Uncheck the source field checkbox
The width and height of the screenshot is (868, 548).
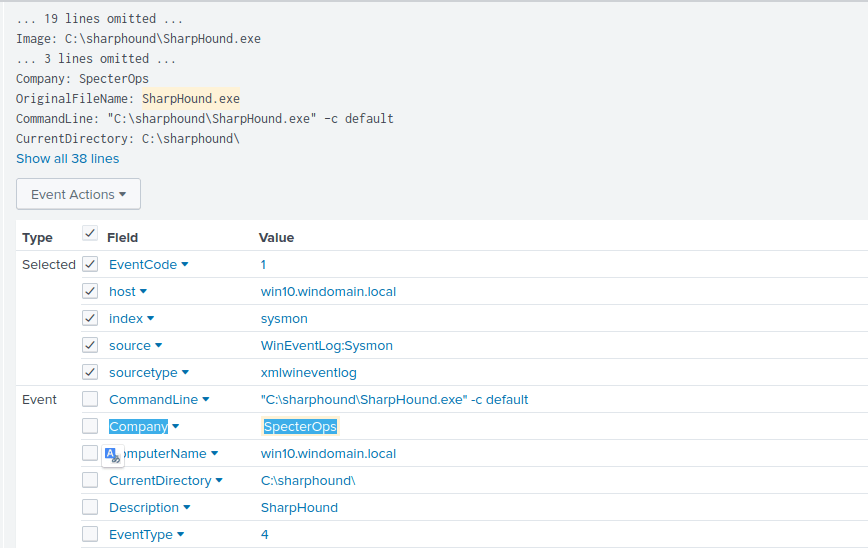click(x=90, y=346)
